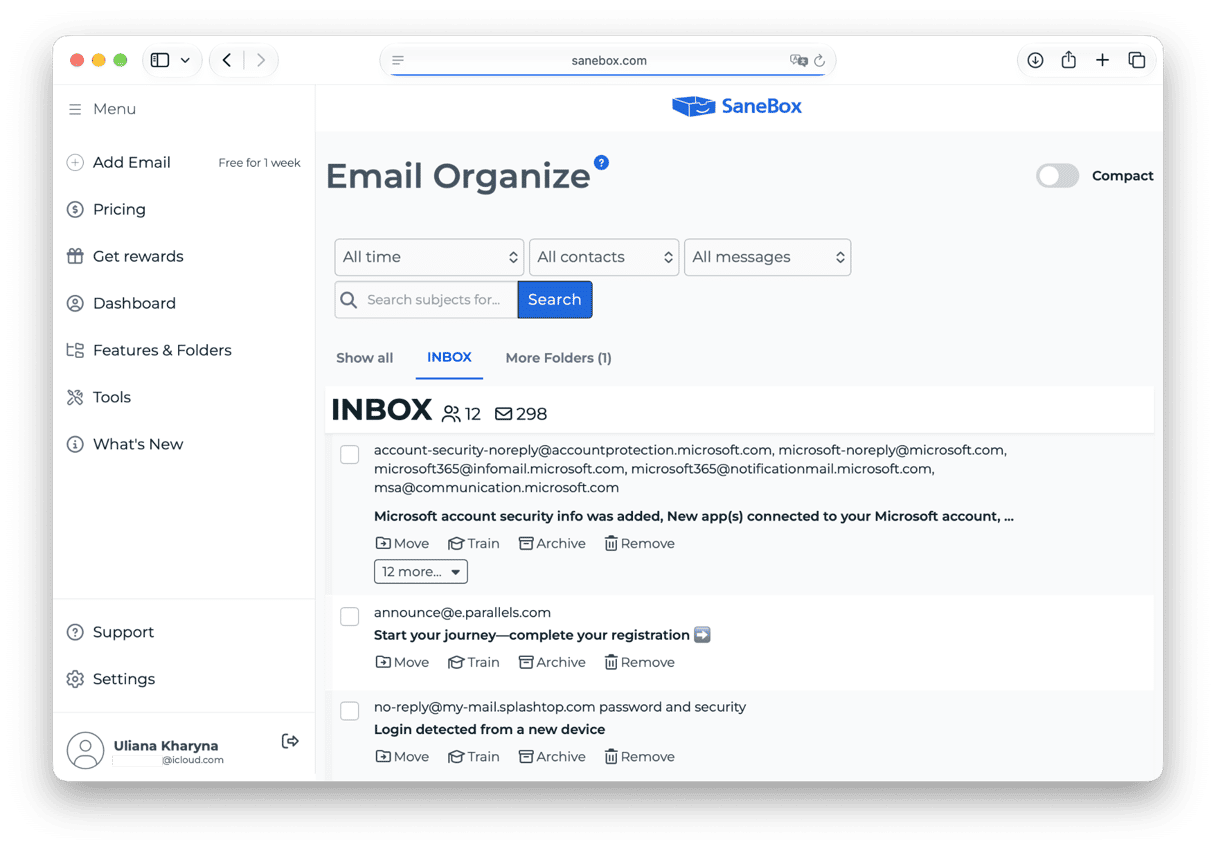Click the SaneBox logo
Image resolution: width=1216 pixels, height=851 pixels.
click(737, 106)
